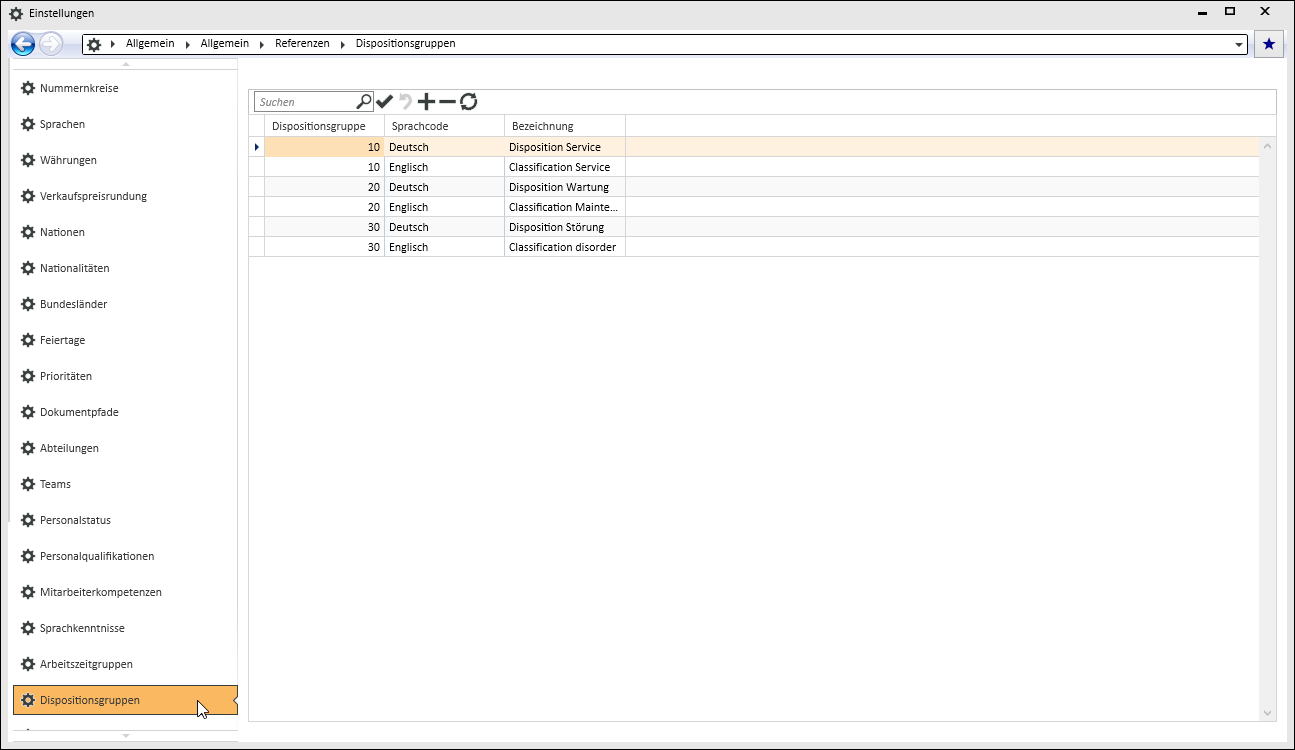Screen dimensions: 1295x750
Task: Click the gear icon beside Teams
Action: [28, 484]
